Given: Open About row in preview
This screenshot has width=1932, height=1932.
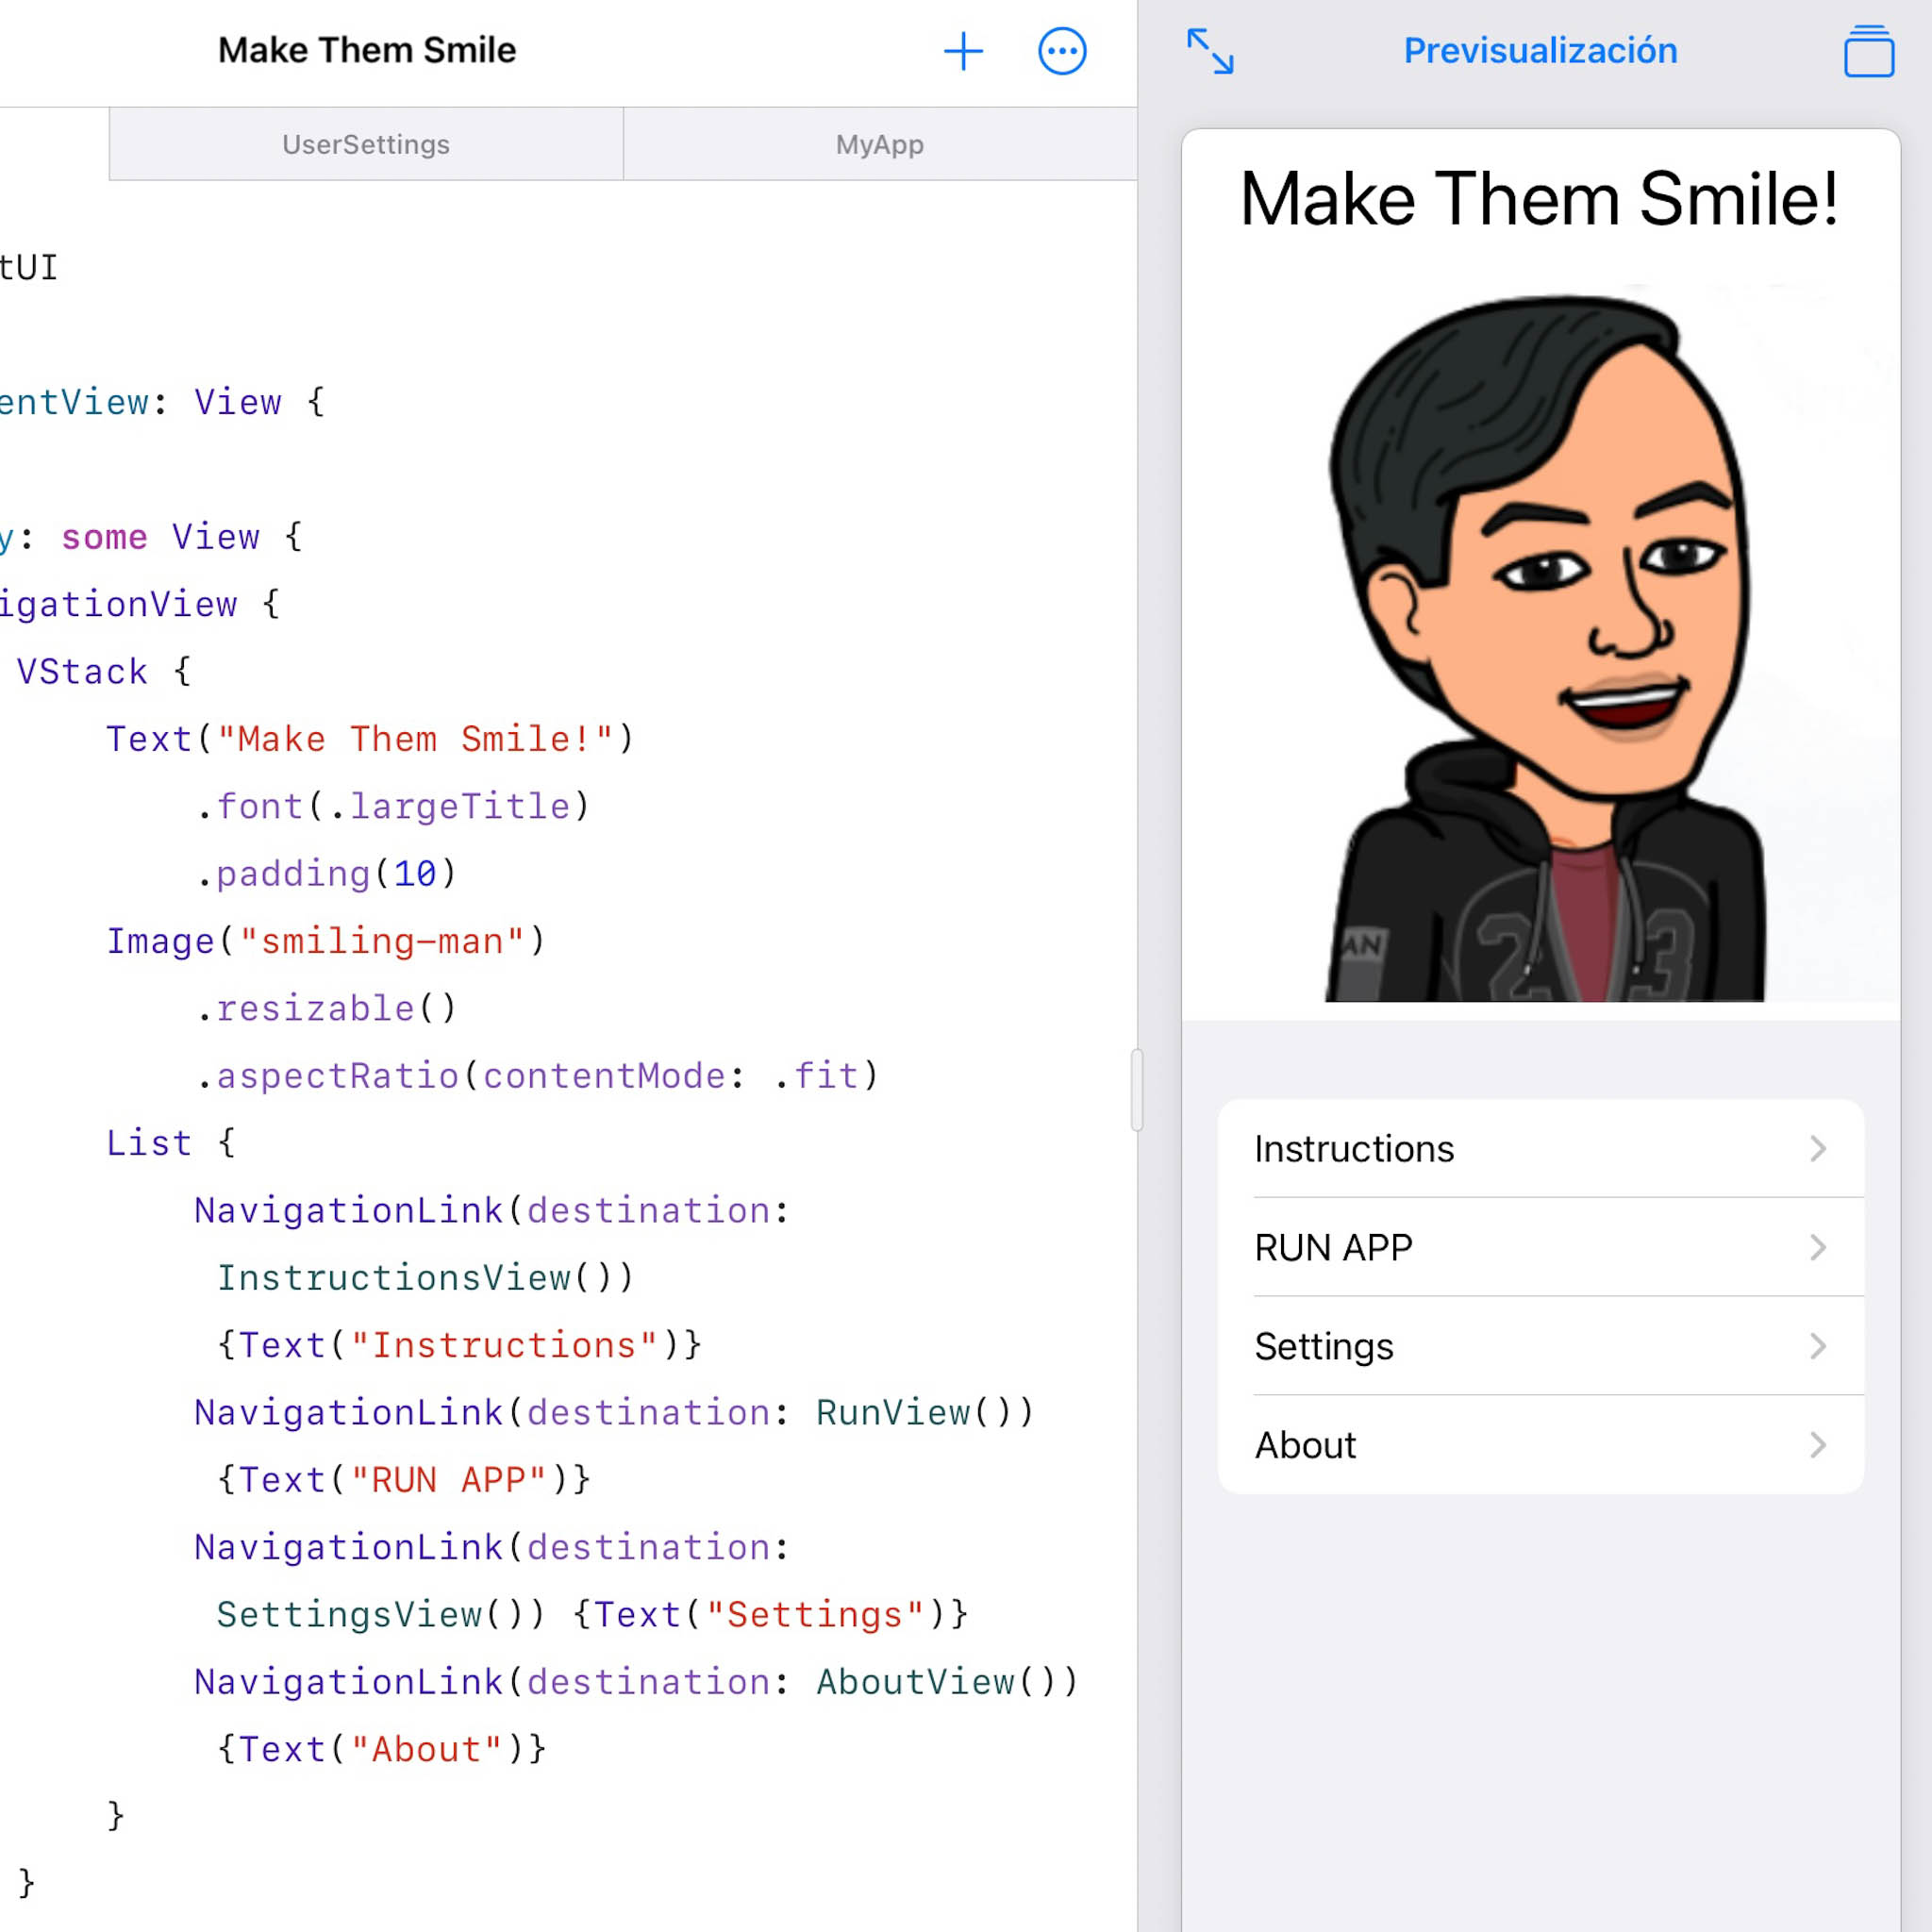Looking at the screenshot, I should coord(1540,1445).
